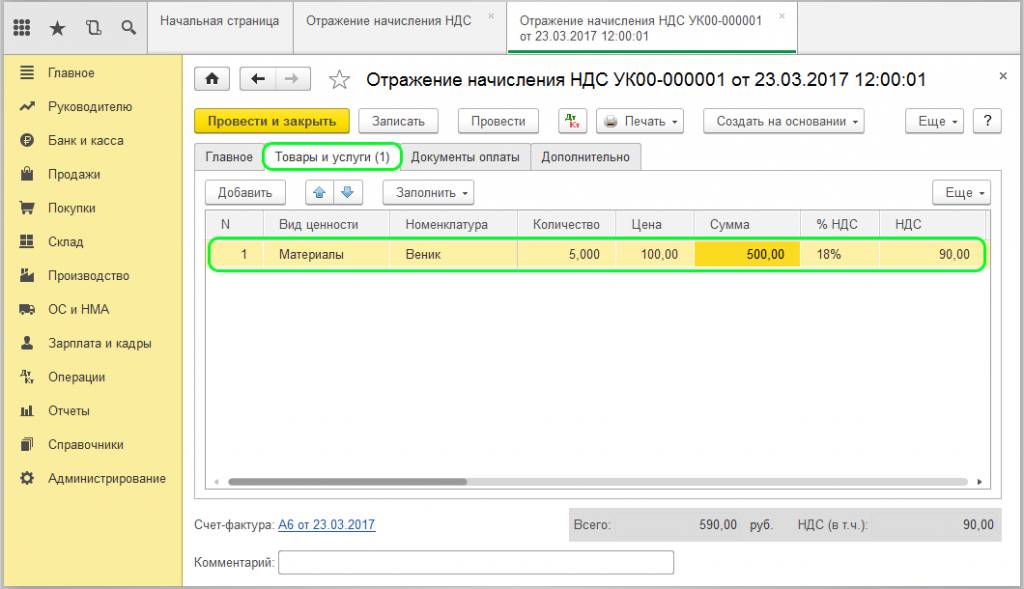The height and width of the screenshot is (589, 1024).
Task: Open invoice link А6 от 23.03.2017
Action: pos(327,524)
